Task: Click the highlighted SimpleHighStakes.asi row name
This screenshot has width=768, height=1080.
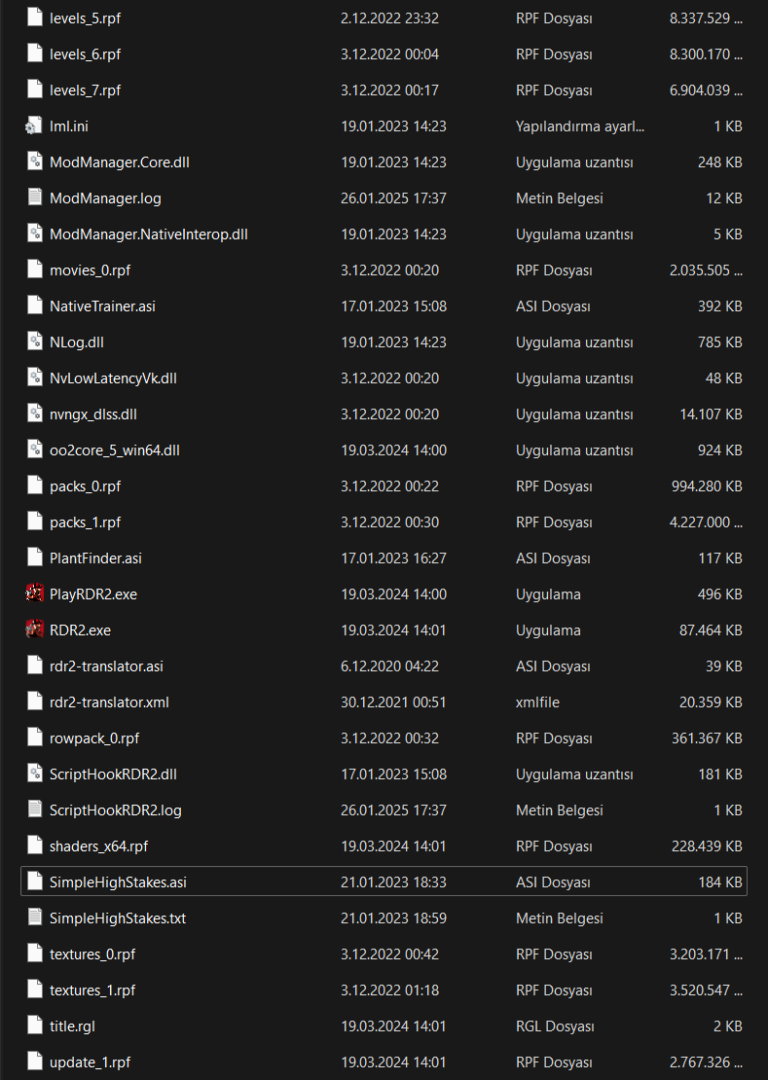Action: (118, 882)
